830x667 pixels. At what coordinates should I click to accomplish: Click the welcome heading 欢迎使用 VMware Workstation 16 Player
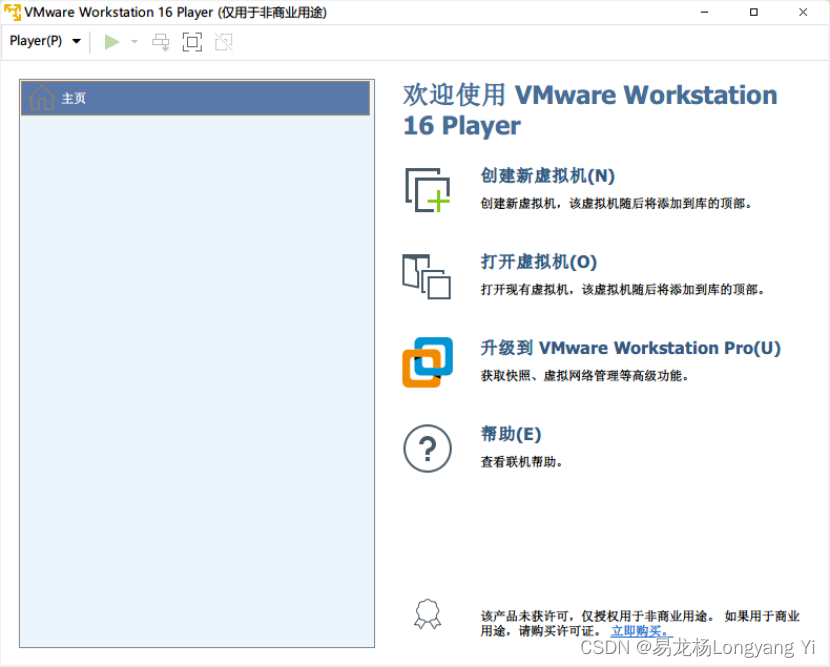(590, 110)
